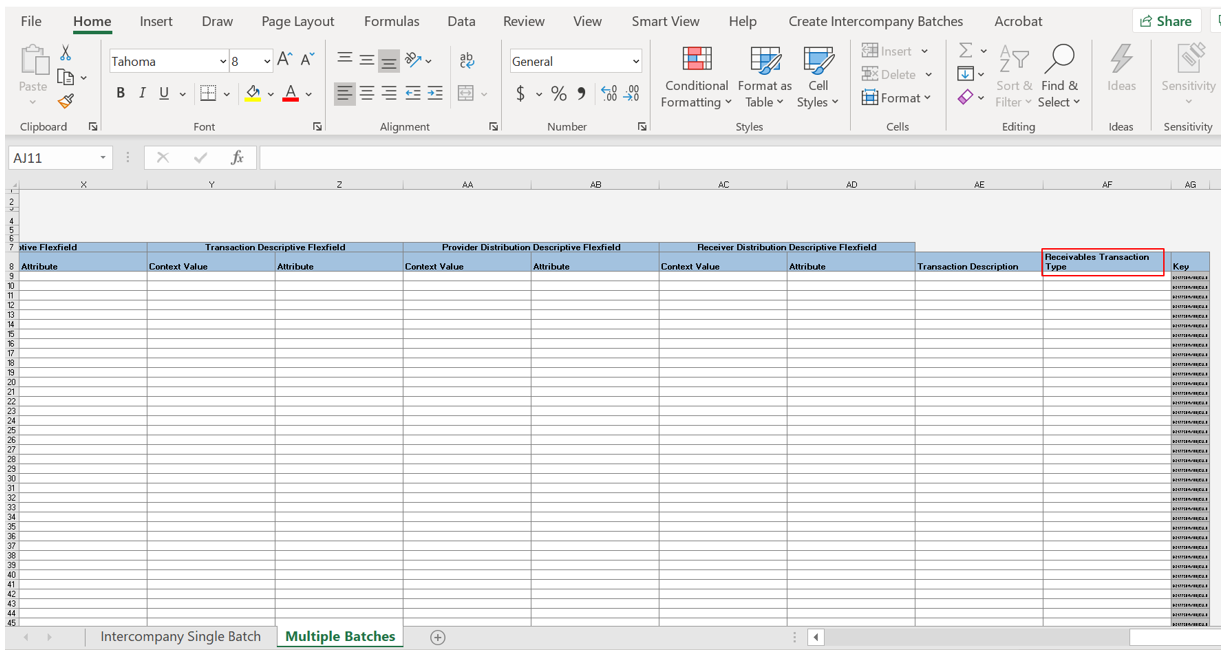
Task: Click Clear eraser icon
Action: (965, 98)
